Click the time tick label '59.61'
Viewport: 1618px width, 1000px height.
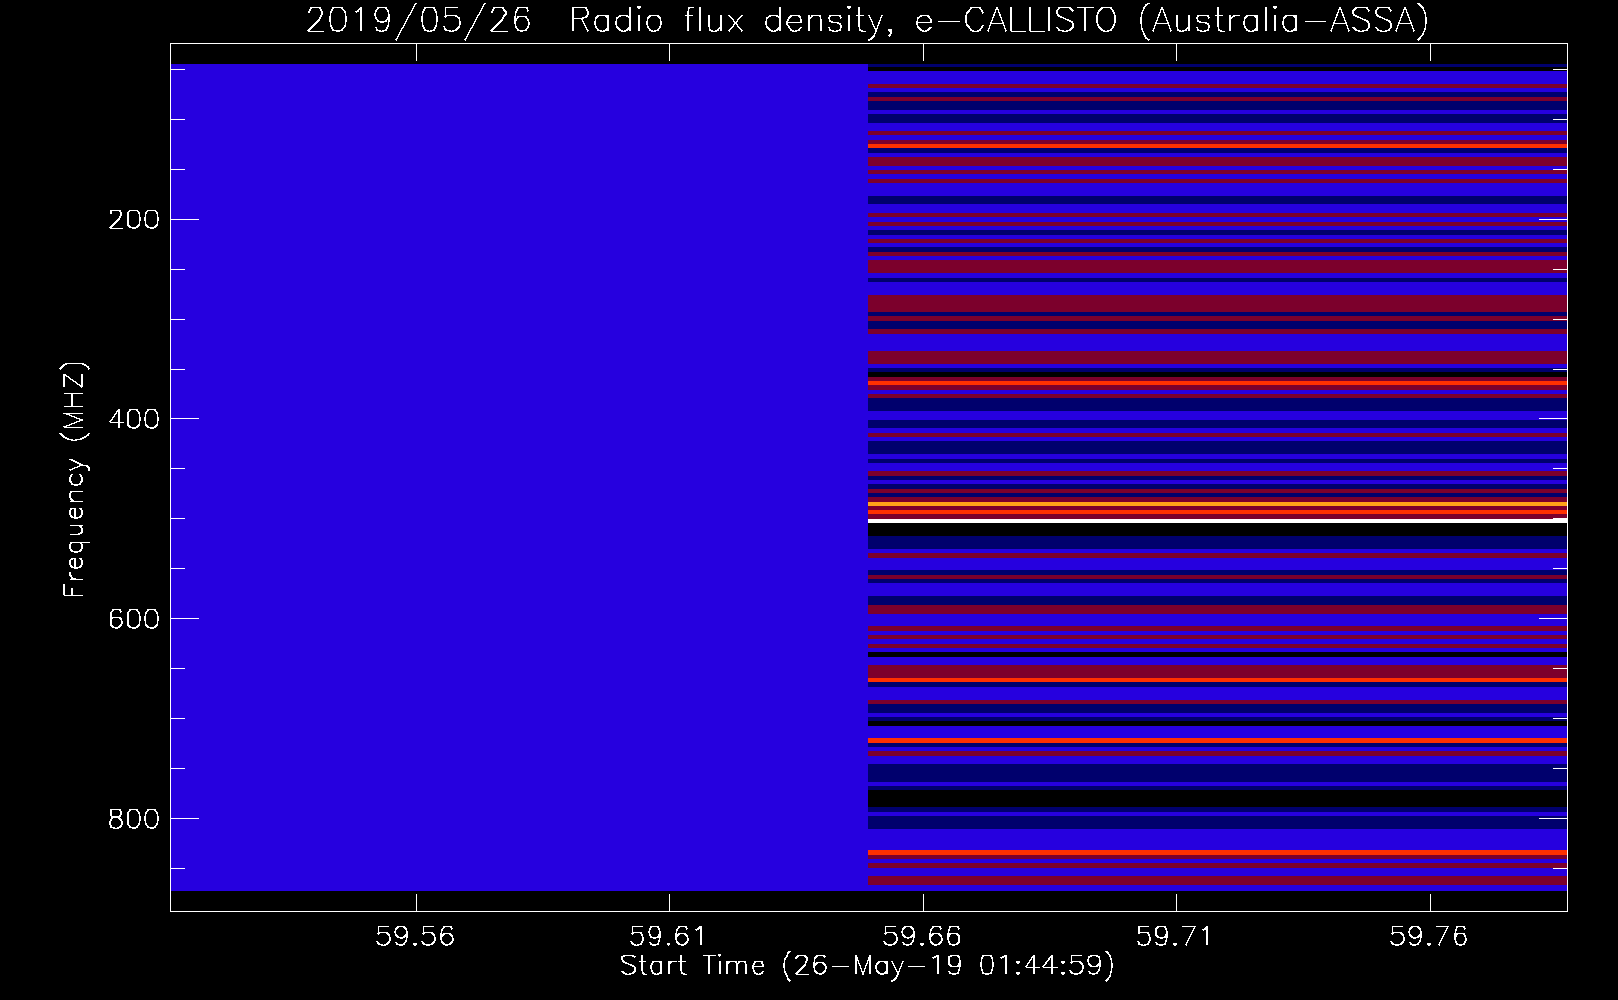pyautogui.click(x=669, y=936)
